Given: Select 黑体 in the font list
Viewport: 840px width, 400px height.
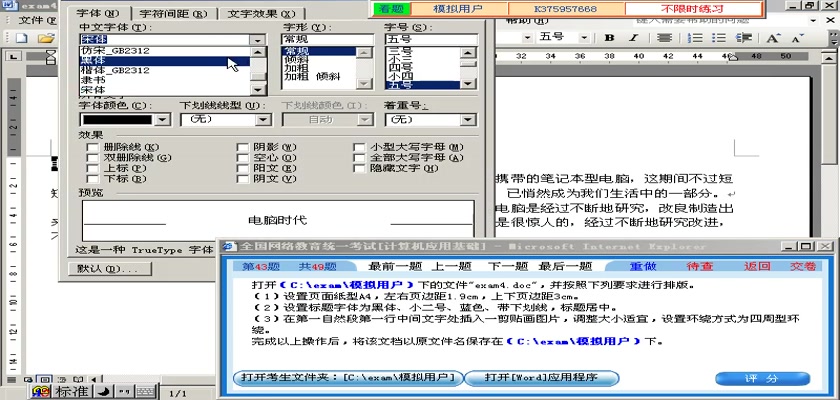Looking at the screenshot, I should click(x=165, y=61).
